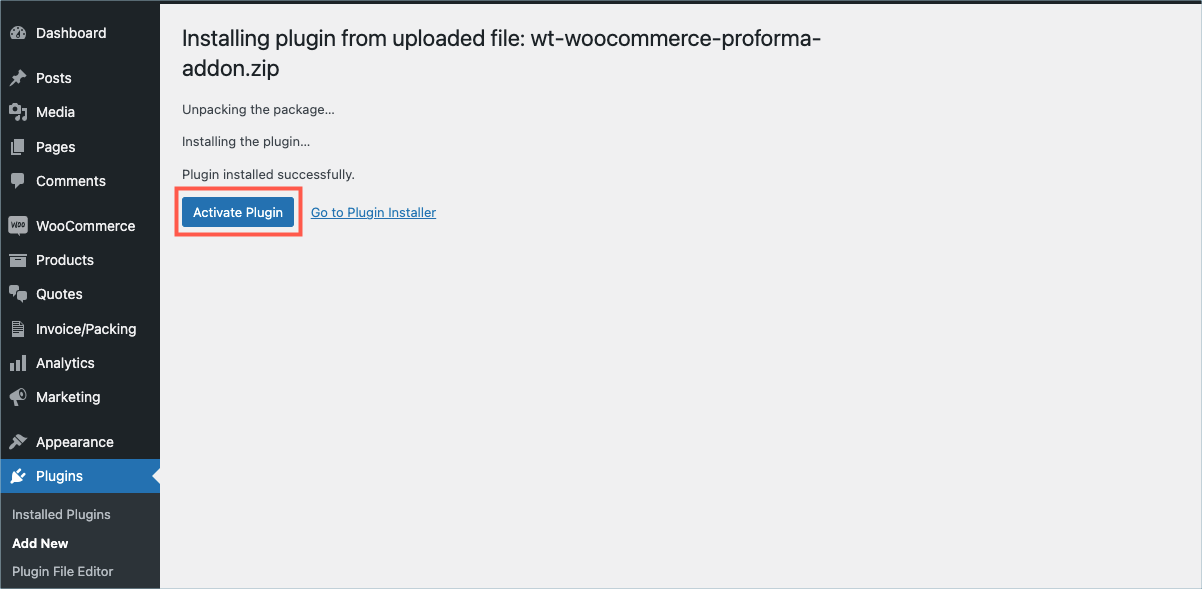Screen dimensions: 1202x589
Task: Click the Quotes chat bubbles icon
Action: [x=18, y=294]
